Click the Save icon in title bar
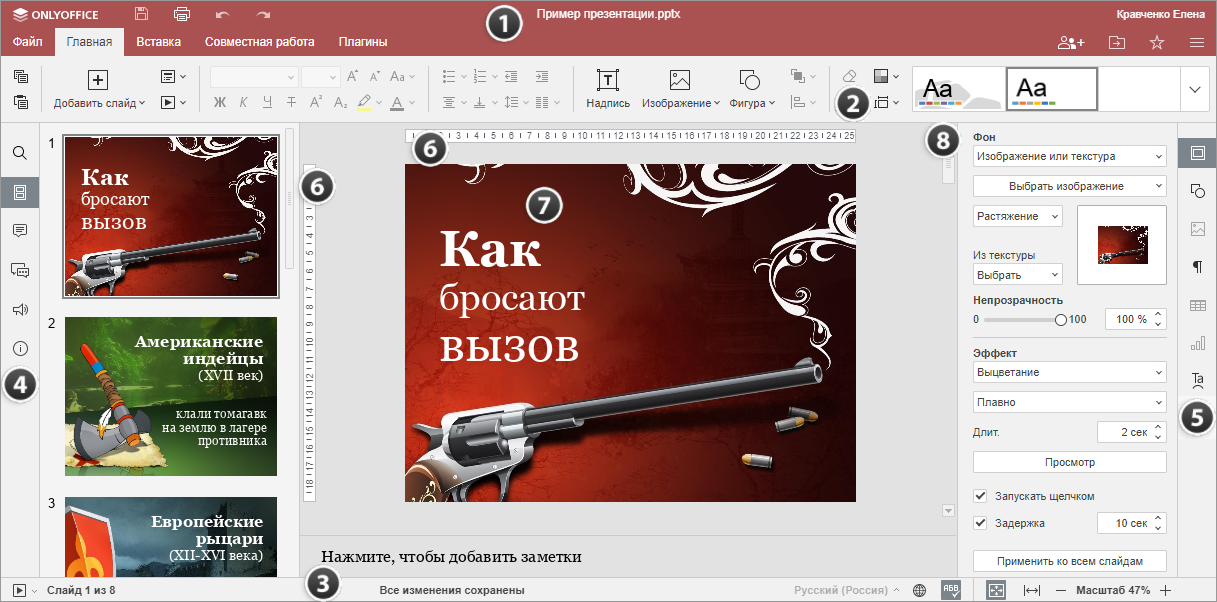Image resolution: width=1217 pixels, height=602 pixels. coord(141,14)
